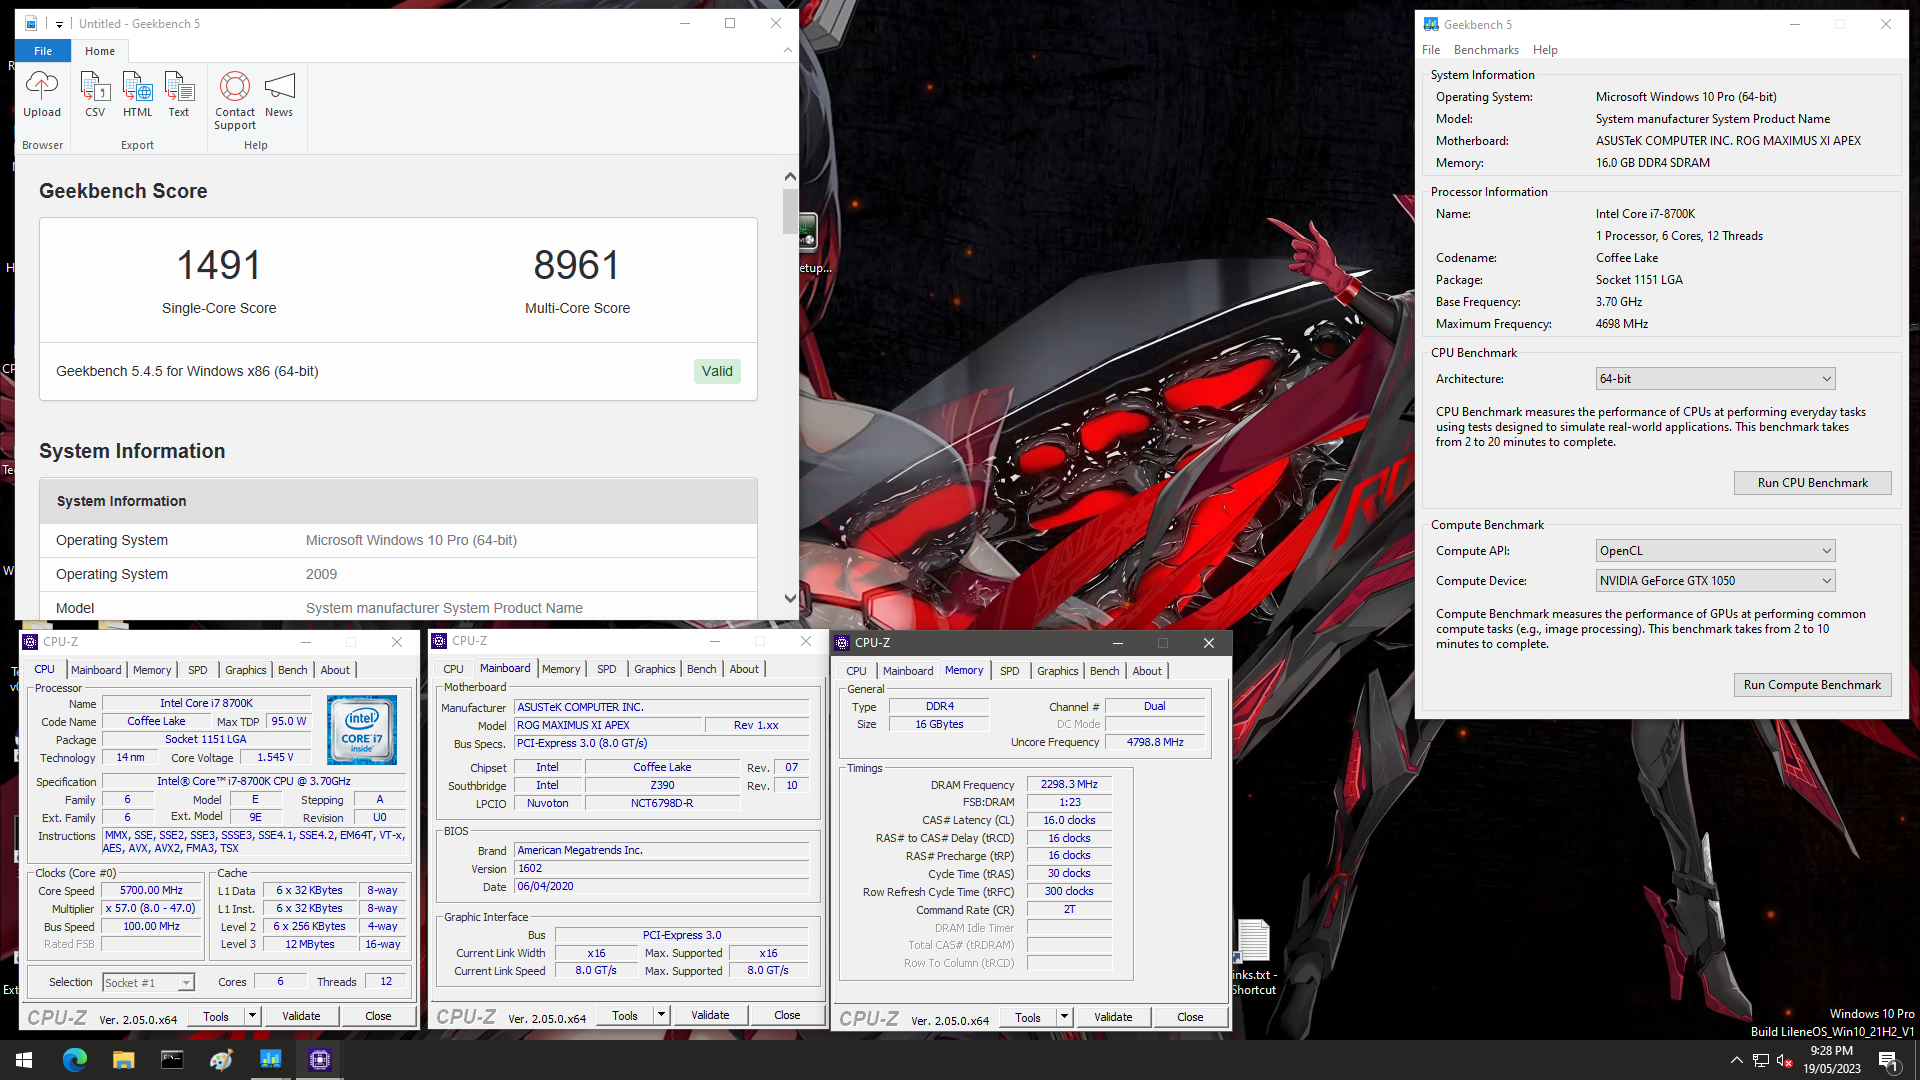Expand the Socket #1 selection dropdown
The width and height of the screenshot is (1920, 1080).
pyautogui.click(x=186, y=983)
